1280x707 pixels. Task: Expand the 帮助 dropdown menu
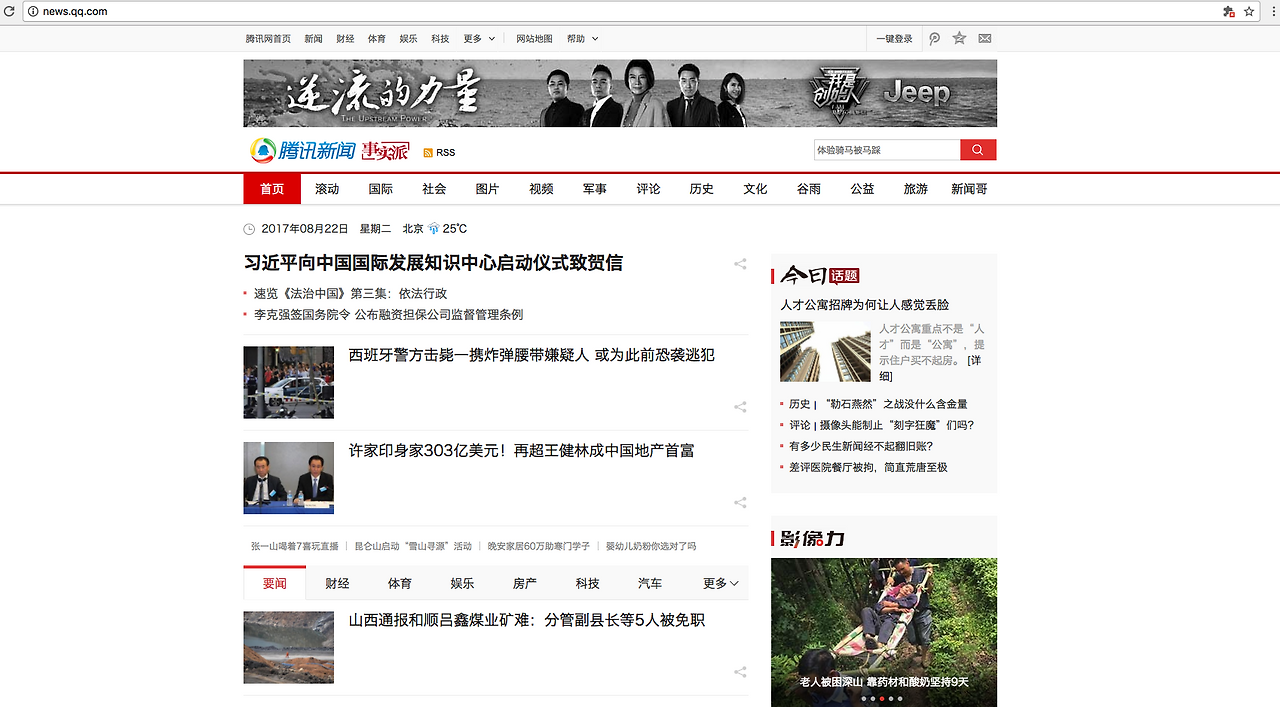583,38
